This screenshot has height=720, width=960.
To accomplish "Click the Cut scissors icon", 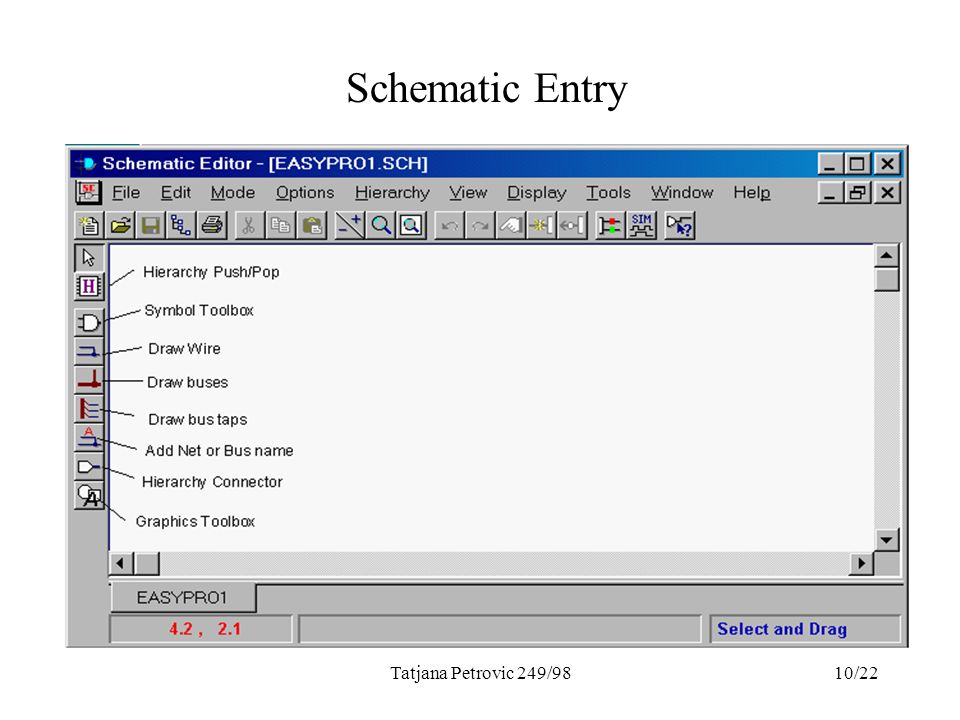I will 249,225.
